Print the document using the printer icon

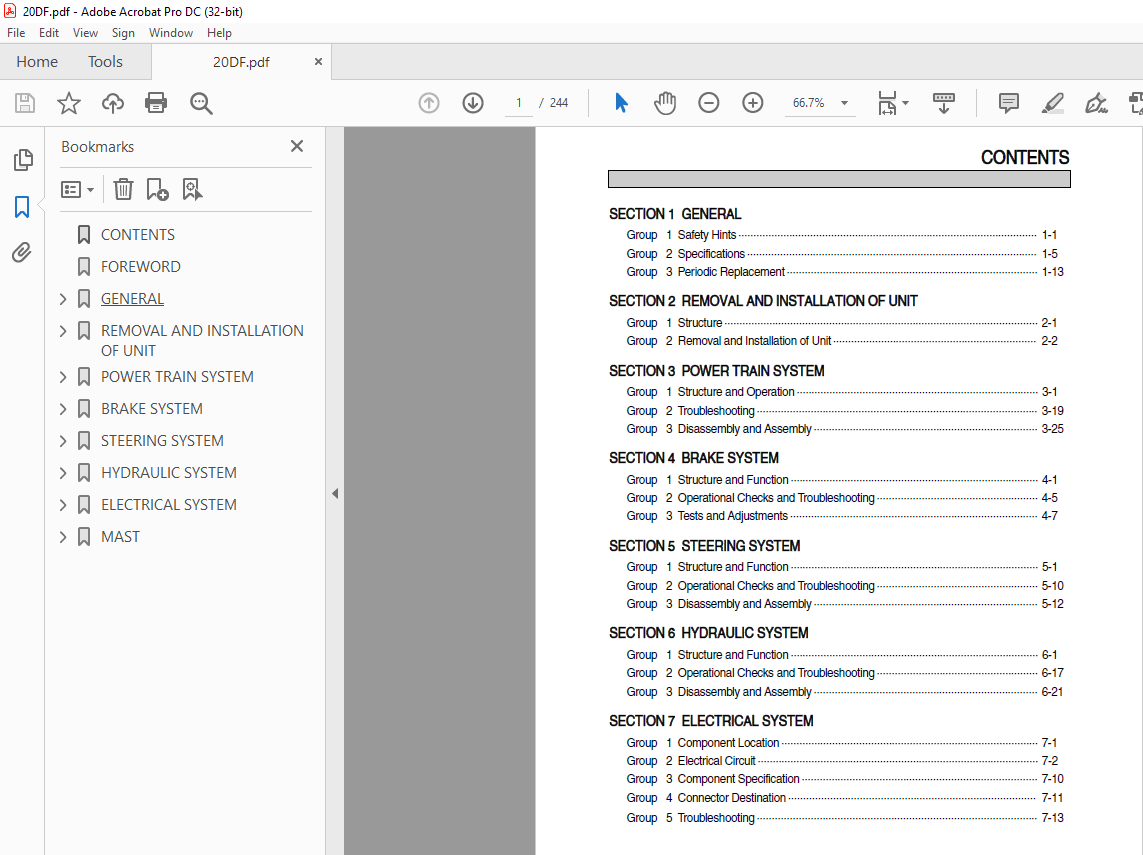tap(156, 103)
